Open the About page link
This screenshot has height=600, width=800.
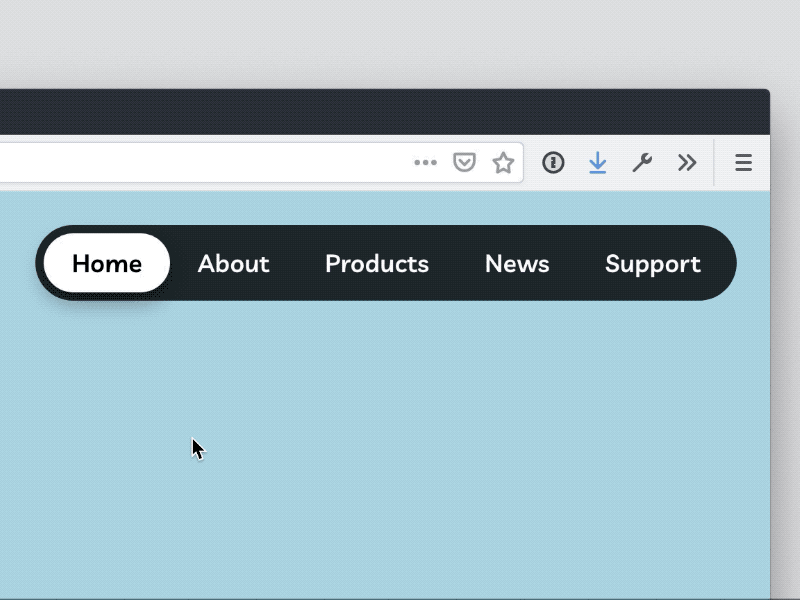coord(233,263)
